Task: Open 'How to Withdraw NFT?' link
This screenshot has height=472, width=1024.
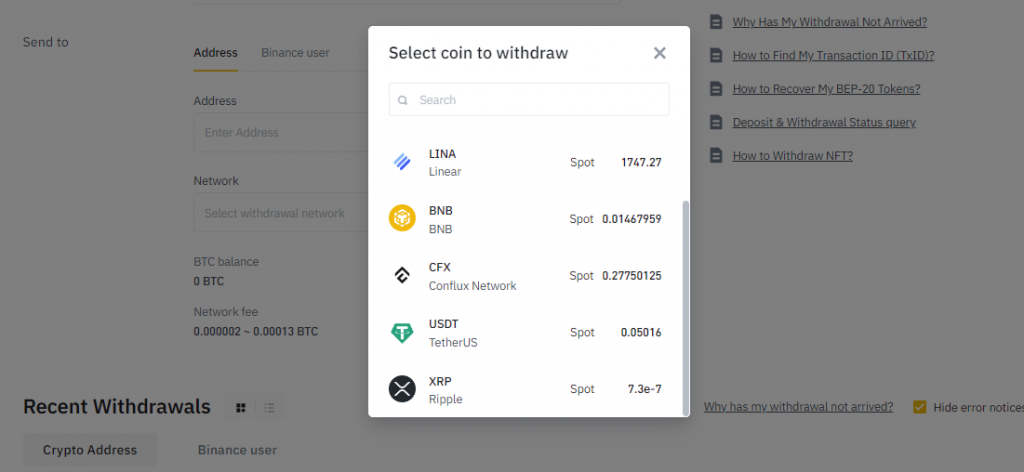Action: click(792, 156)
